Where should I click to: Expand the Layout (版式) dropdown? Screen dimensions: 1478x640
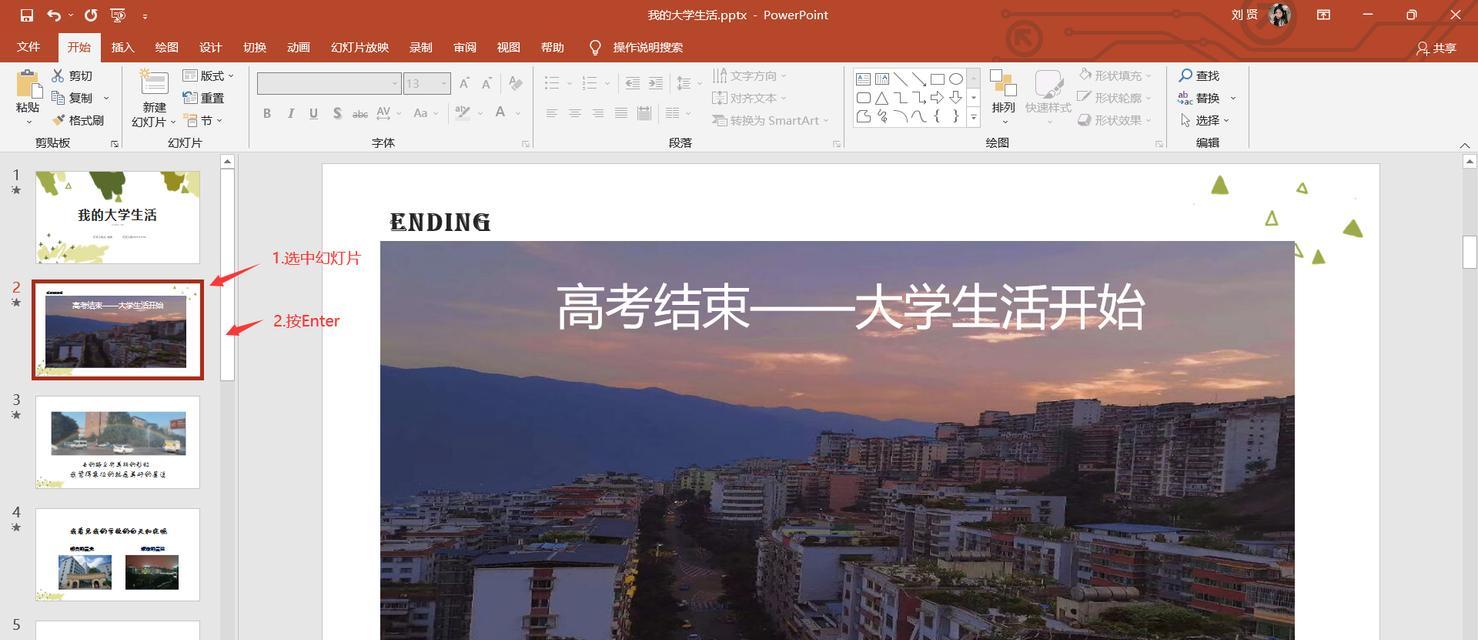click(208, 76)
